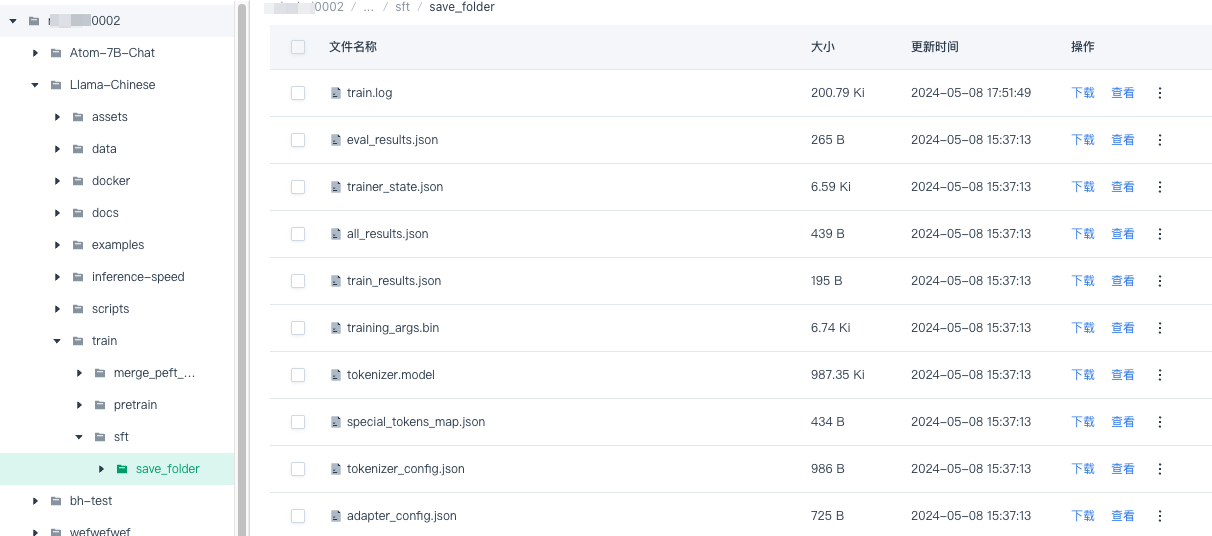Open kebab menu for tokenizer.model row
The height and width of the screenshot is (536, 1212).
(1160, 375)
